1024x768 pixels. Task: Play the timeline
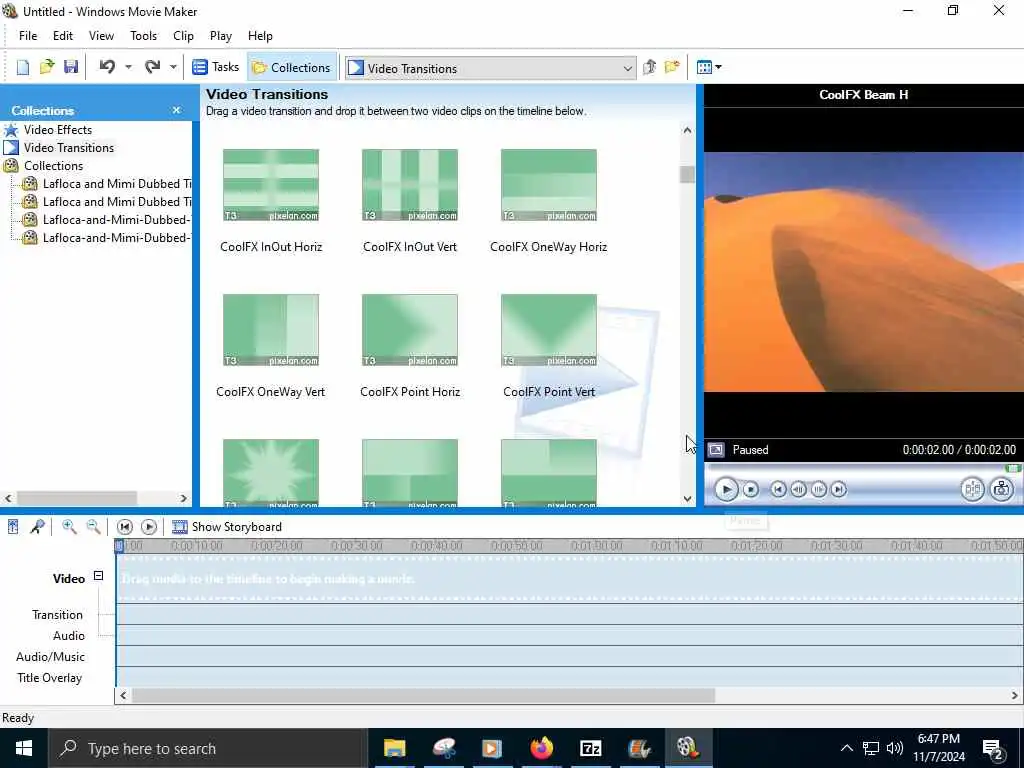(x=149, y=526)
